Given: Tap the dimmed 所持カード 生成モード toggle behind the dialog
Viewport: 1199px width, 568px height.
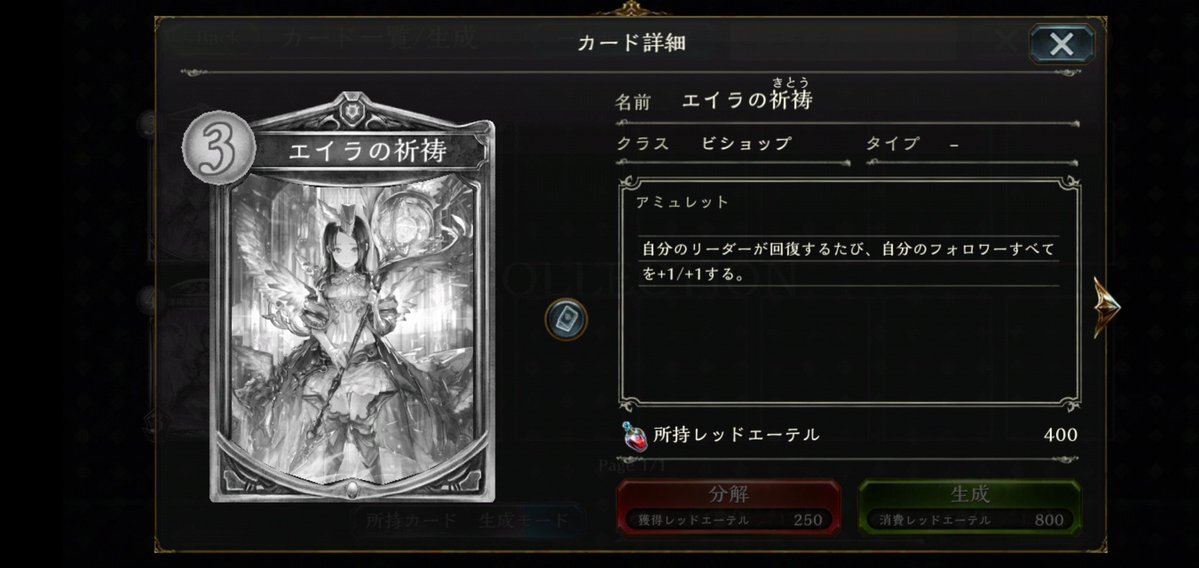Looking at the screenshot, I should click(x=467, y=521).
